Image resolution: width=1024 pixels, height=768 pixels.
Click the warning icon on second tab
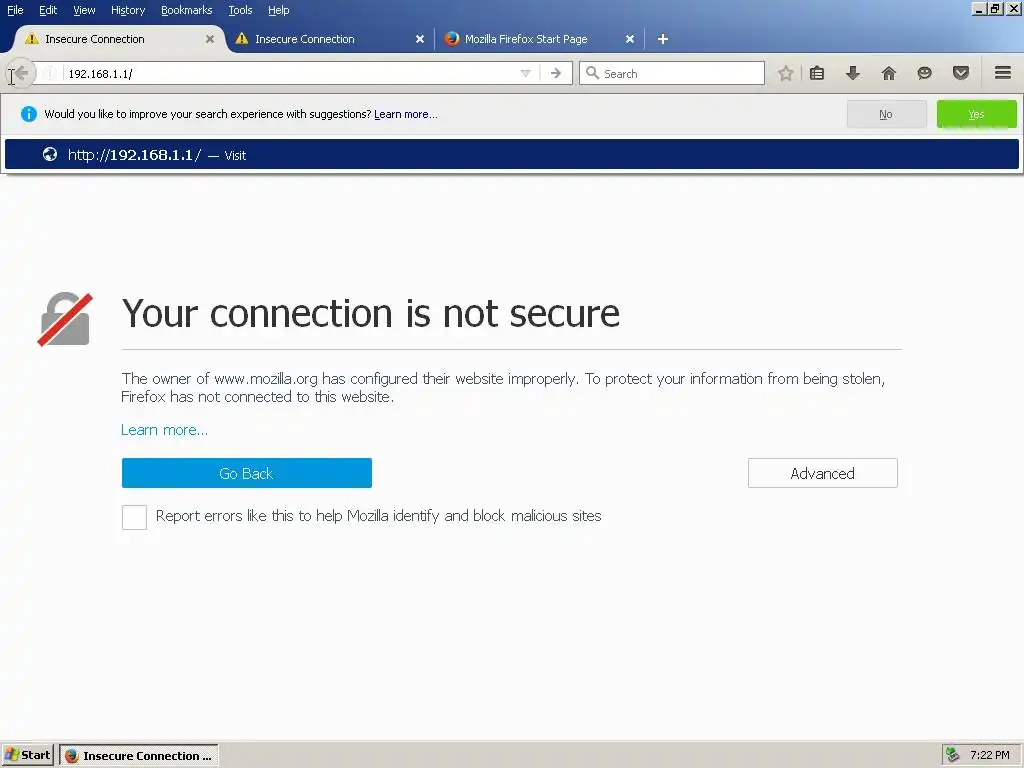242,39
